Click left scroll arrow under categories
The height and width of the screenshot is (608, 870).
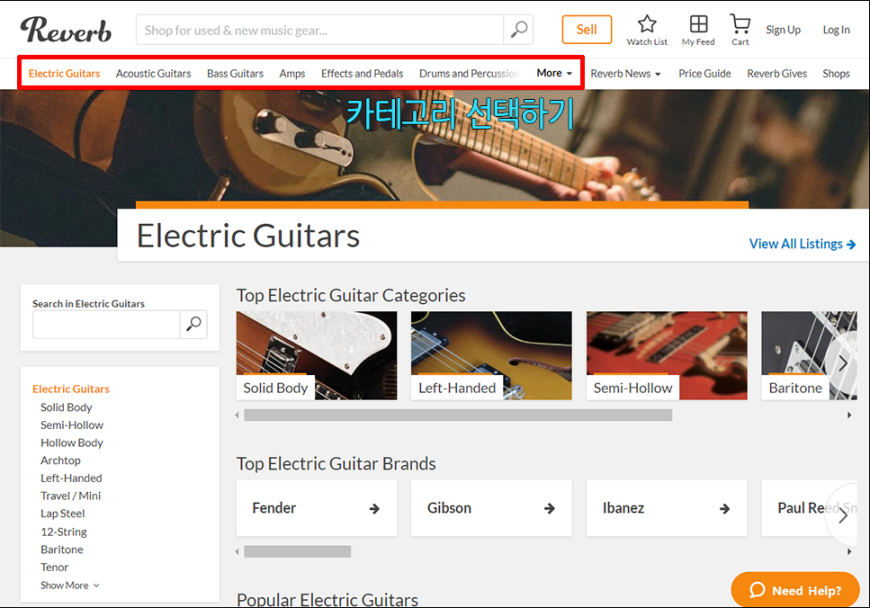click(x=237, y=415)
